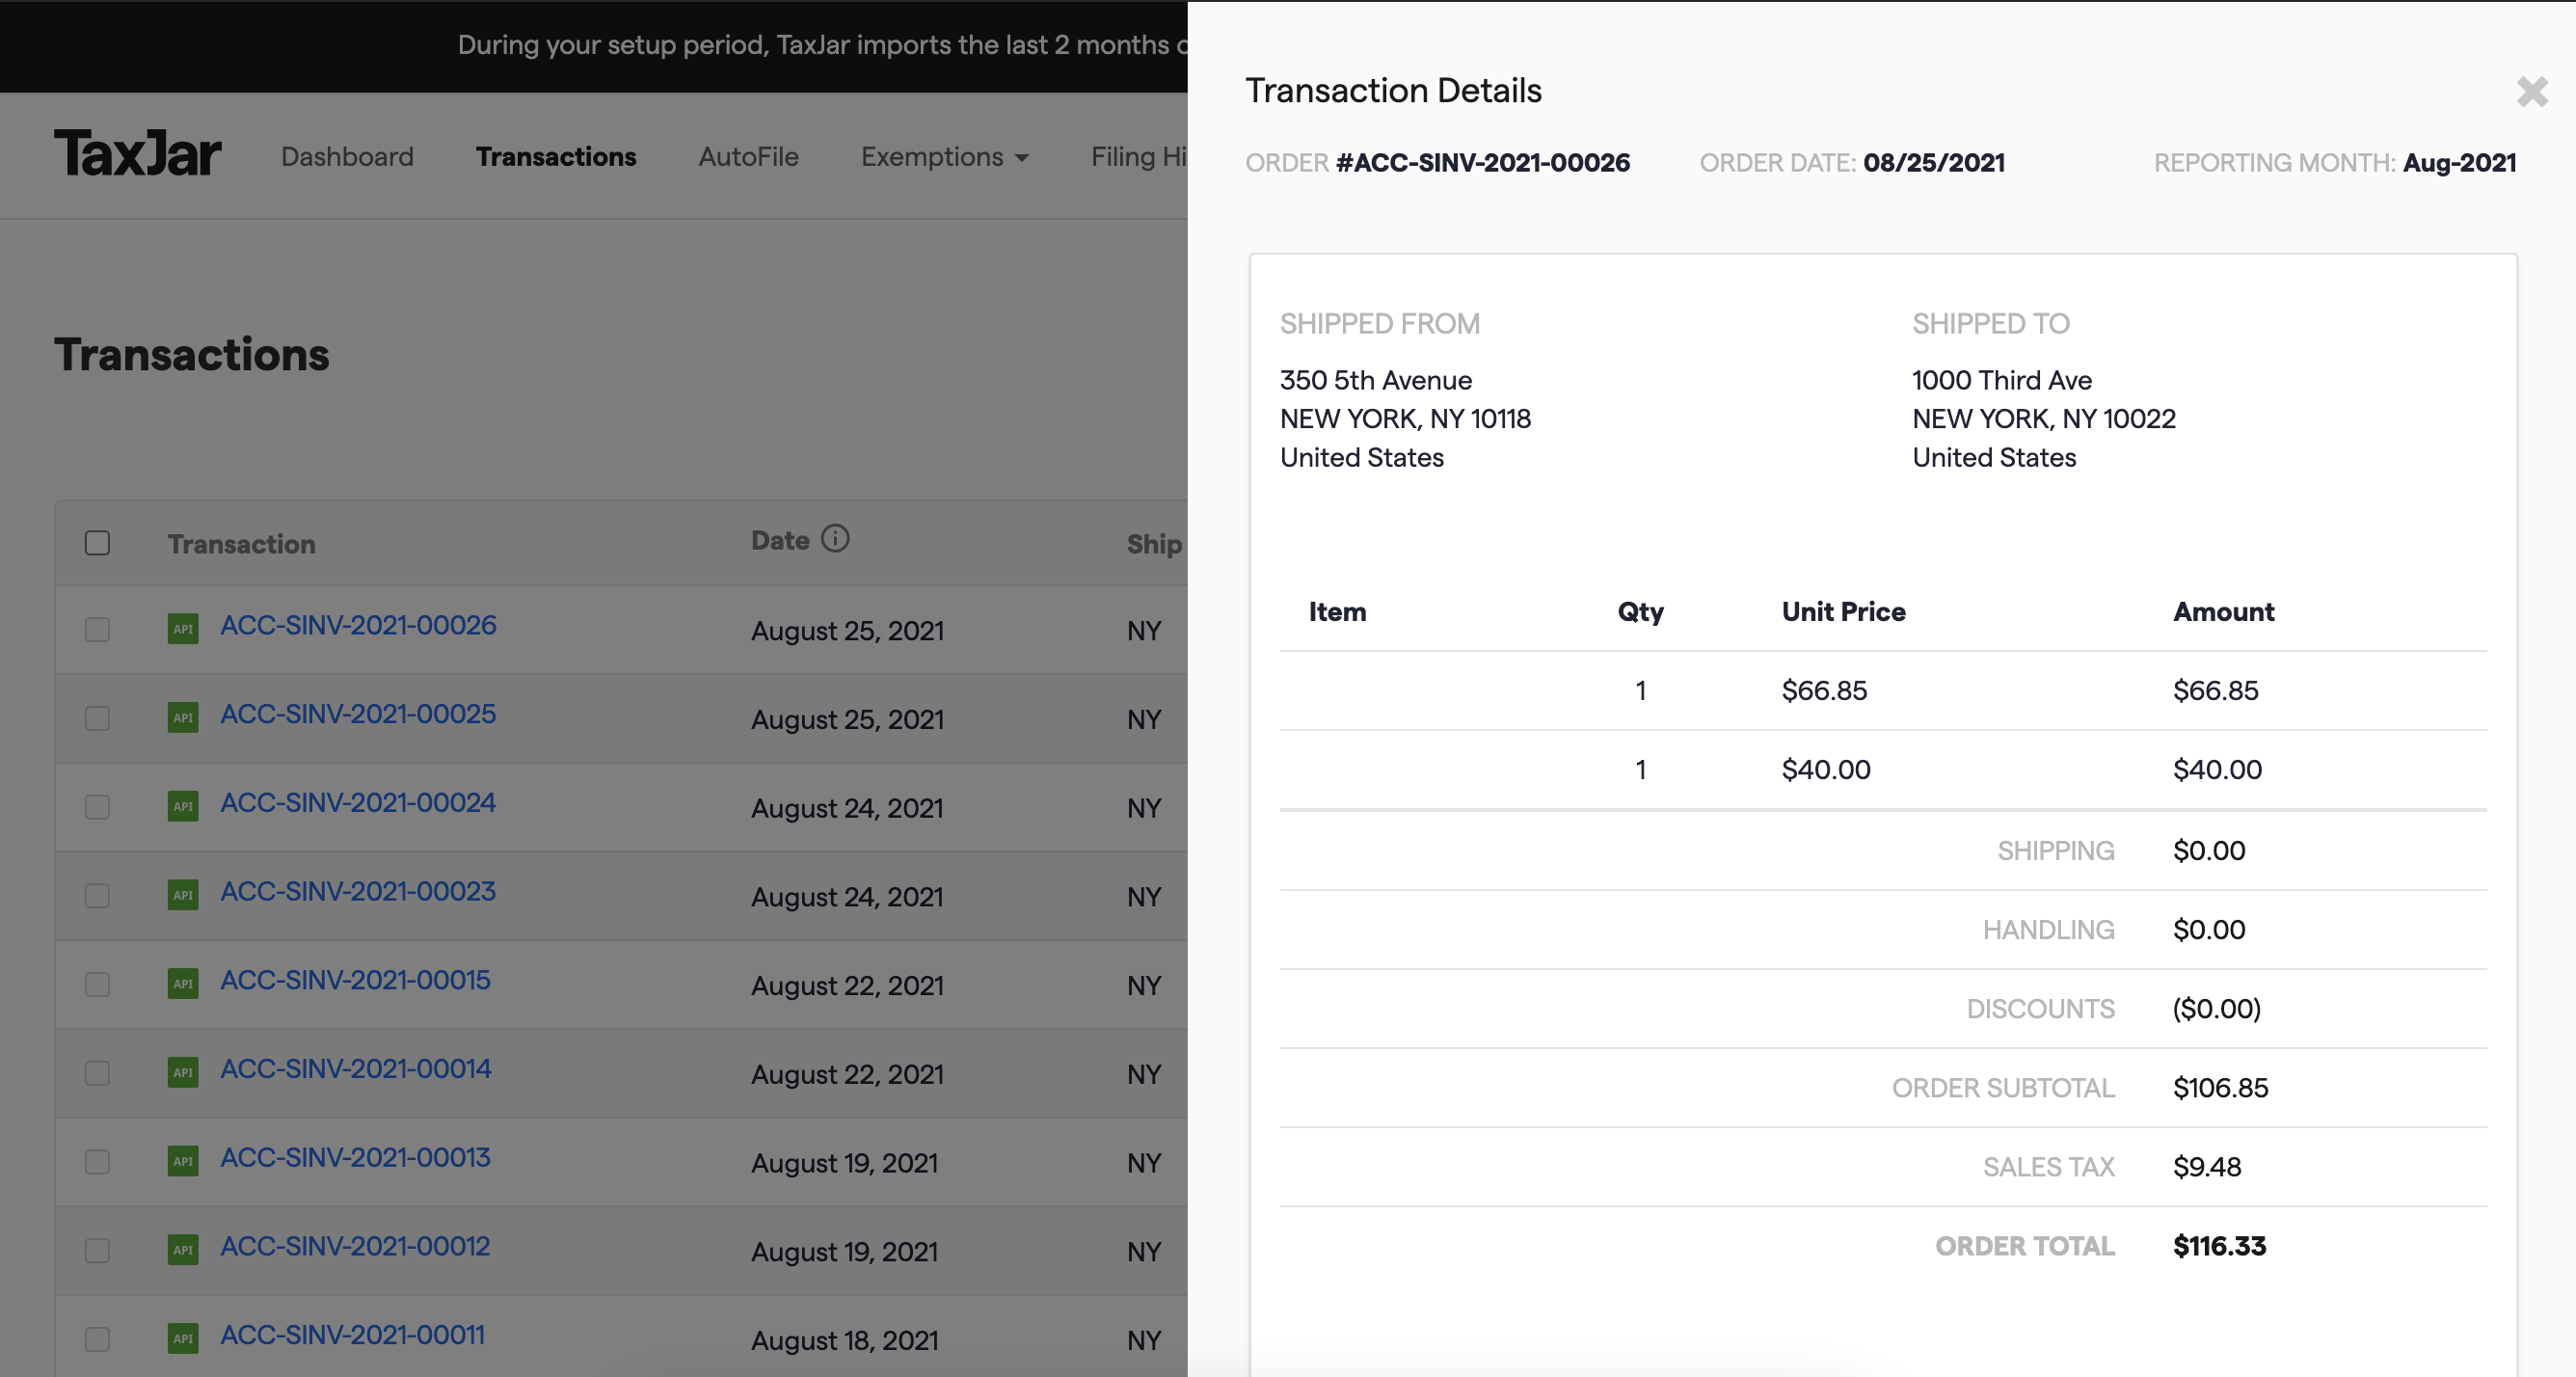Open the Transactions nav item
This screenshot has height=1377, width=2576.
555,157
